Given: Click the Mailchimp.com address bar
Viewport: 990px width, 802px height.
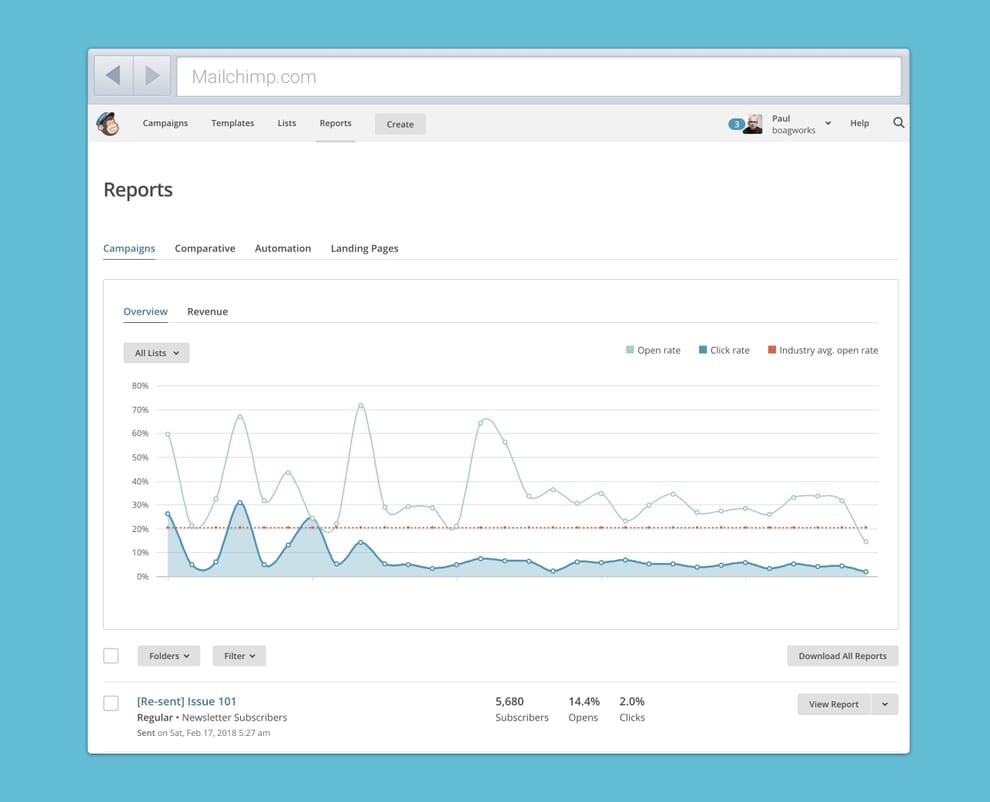Looking at the screenshot, I should pyautogui.click(x=539, y=76).
